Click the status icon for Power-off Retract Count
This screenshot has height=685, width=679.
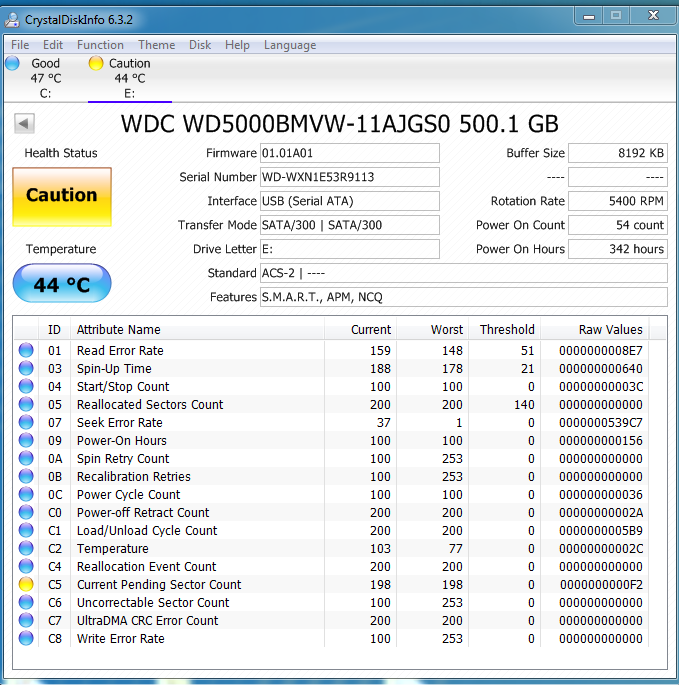pos(26,512)
